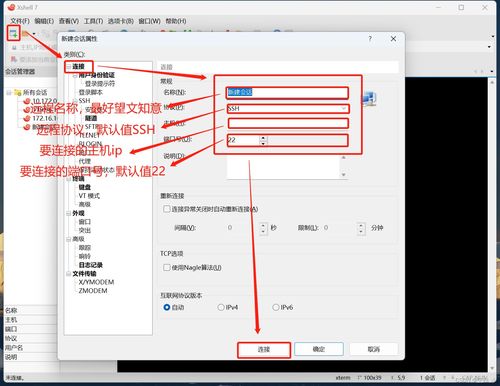
Task: Click the Open folder toolbar icon
Action: (26, 33)
